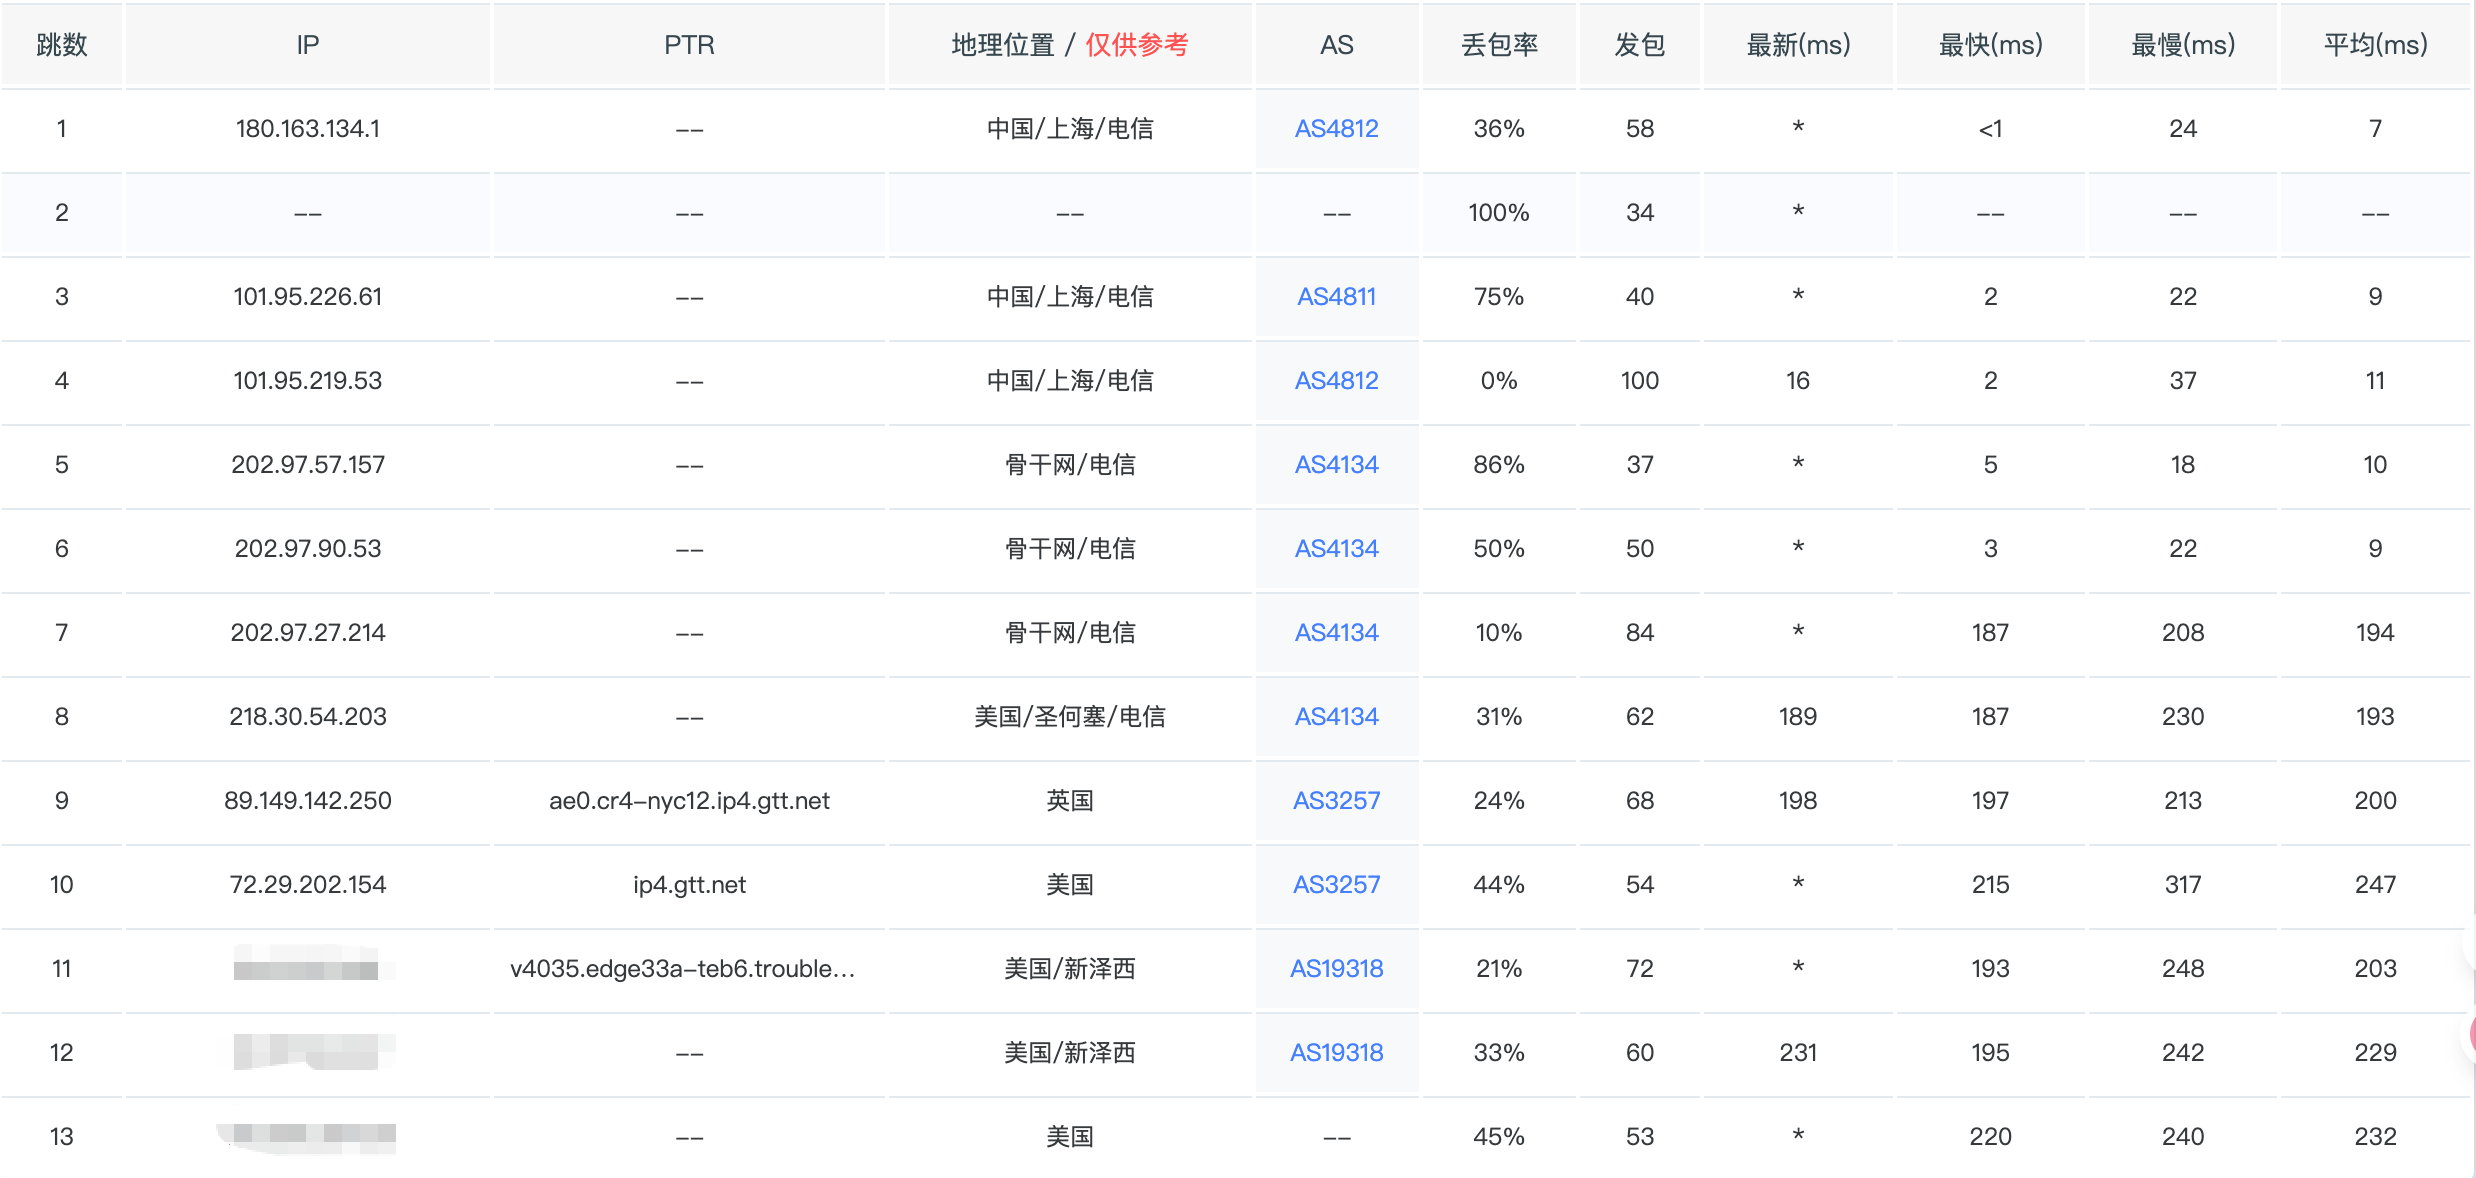This screenshot has height=1178, width=2476.
Task: Click the 美国/圣何塞/电信 location cell
Action: [1069, 717]
